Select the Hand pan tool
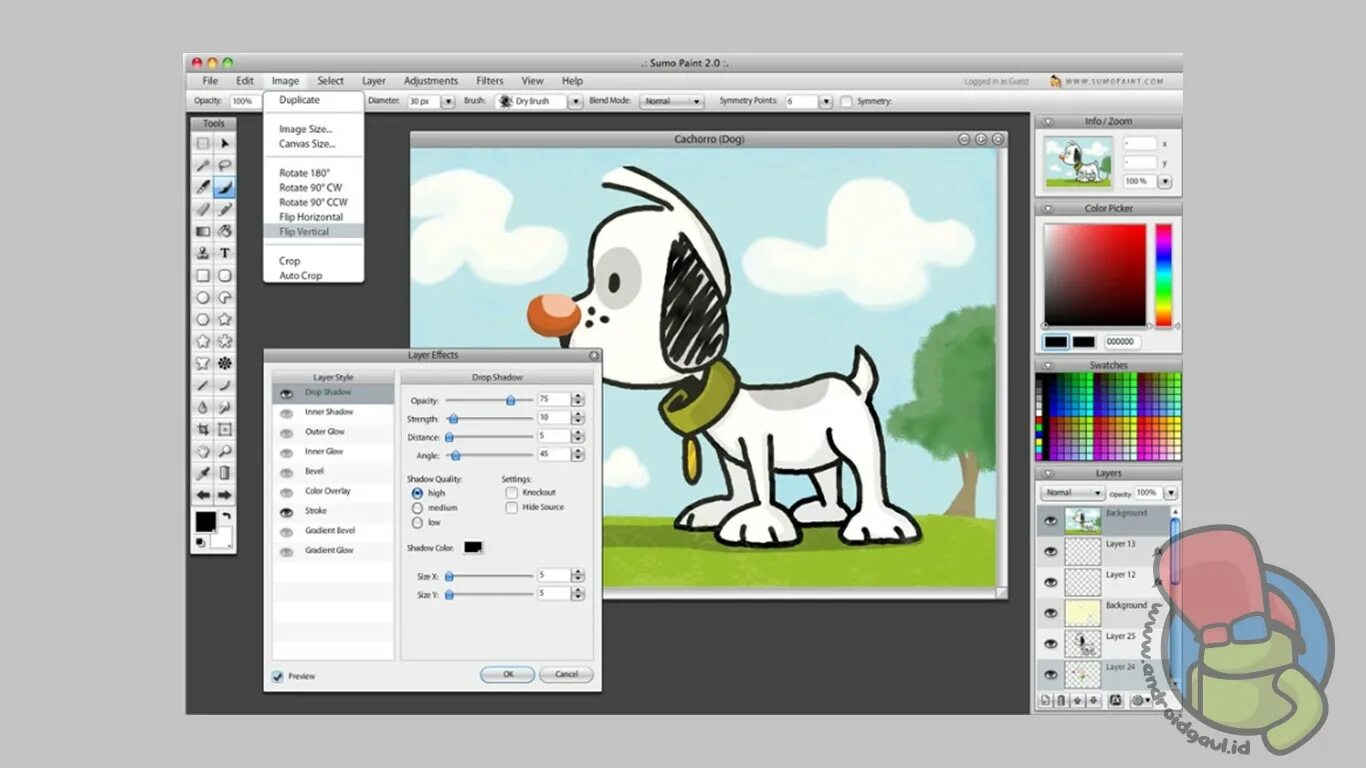Image resolution: width=1366 pixels, height=768 pixels. click(x=203, y=451)
